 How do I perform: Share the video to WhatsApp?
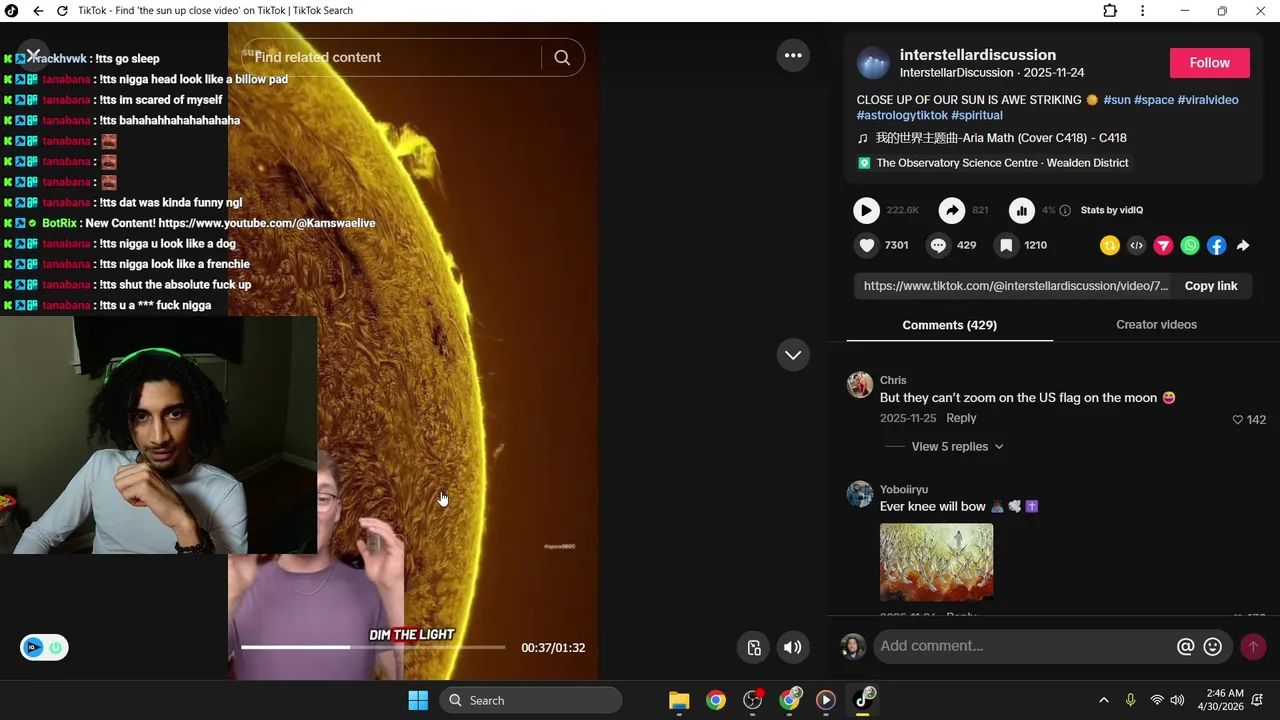[x=1190, y=245]
